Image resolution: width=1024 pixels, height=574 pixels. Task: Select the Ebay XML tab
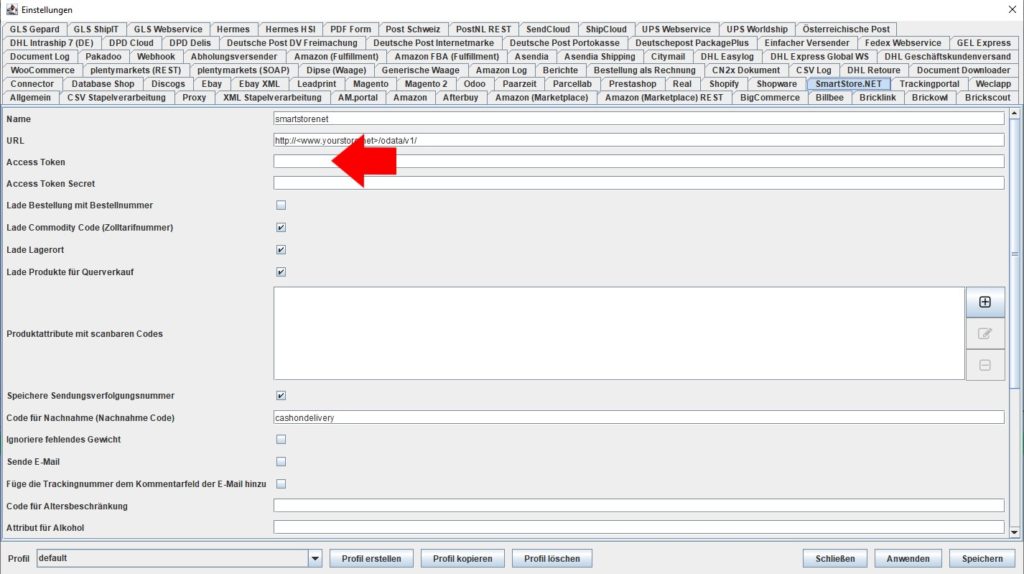259,84
